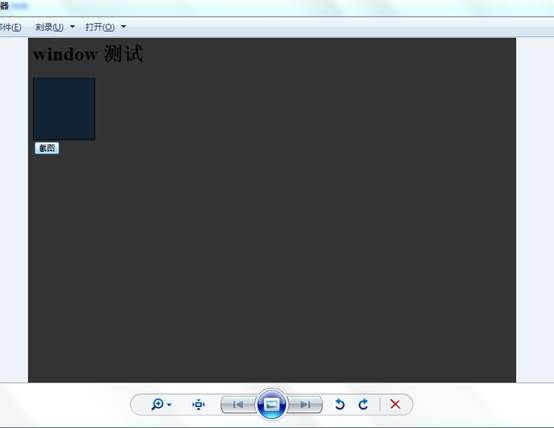This screenshot has width=554, height=428.
Task: Go to the next image
Action: [x=305, y=404]
